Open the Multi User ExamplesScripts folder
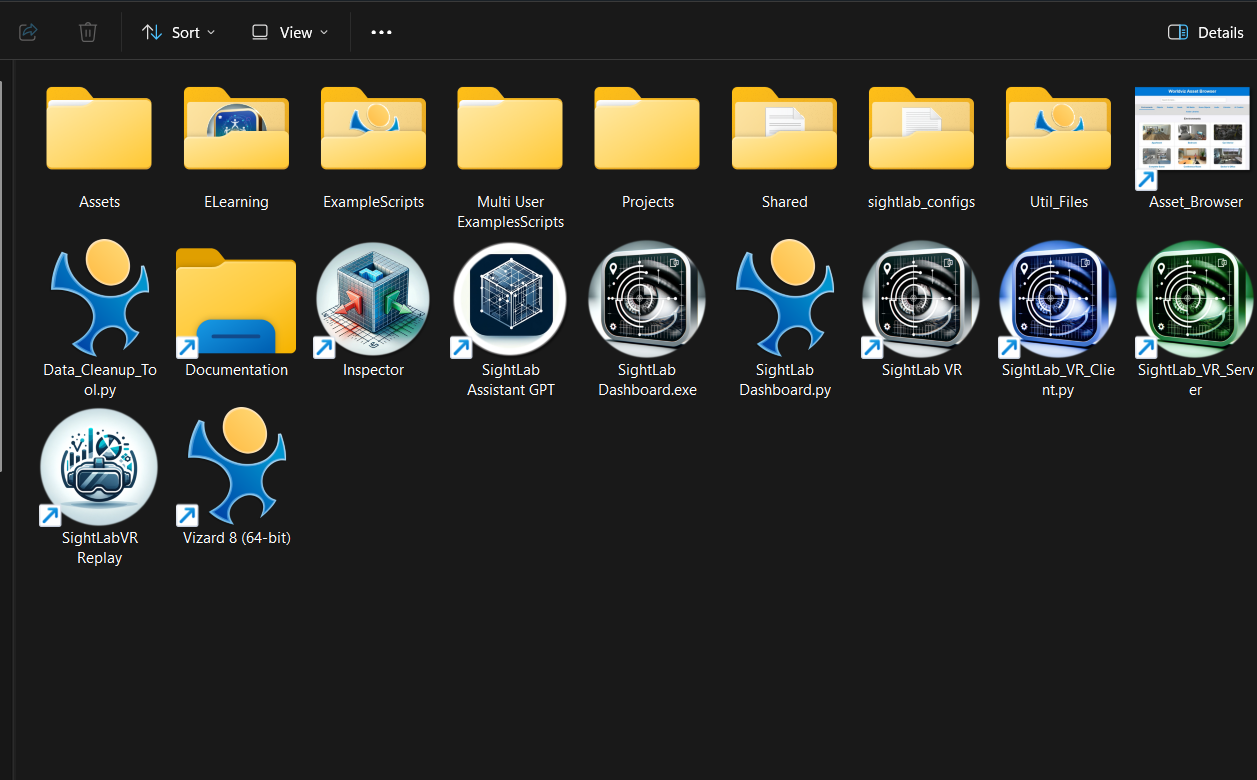1257x780 pixels. (510, 130)
